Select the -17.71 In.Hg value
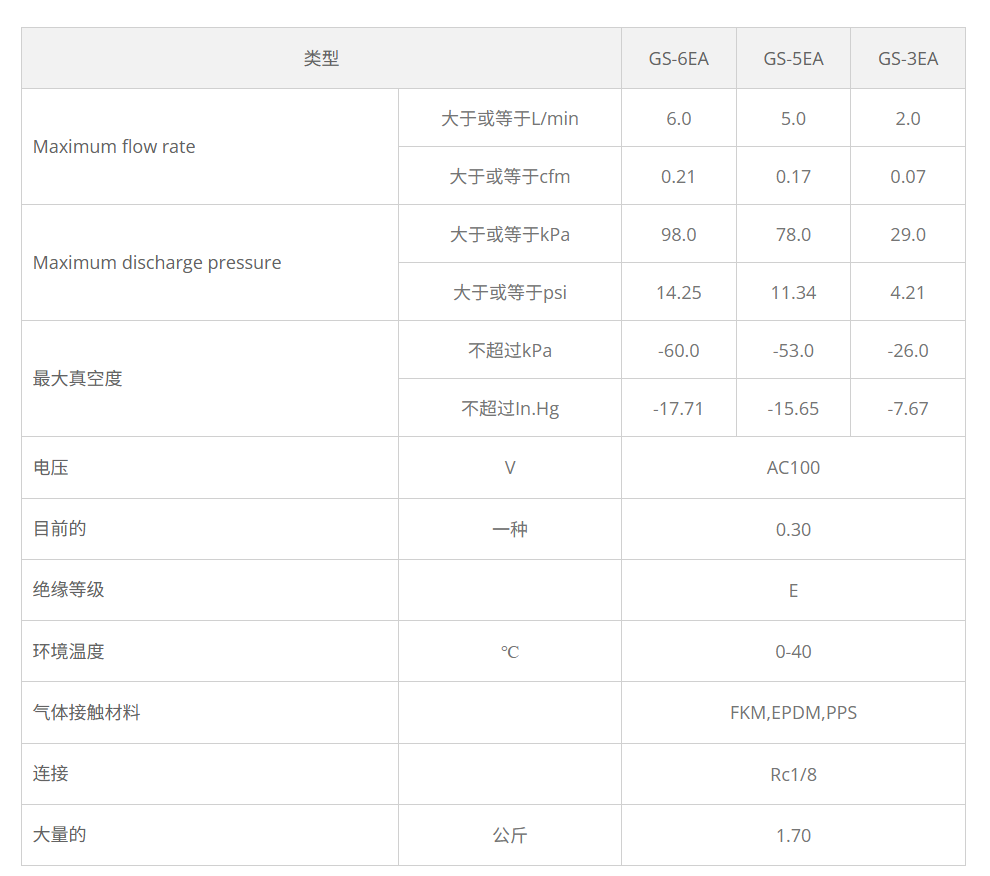 click(679, 408)
